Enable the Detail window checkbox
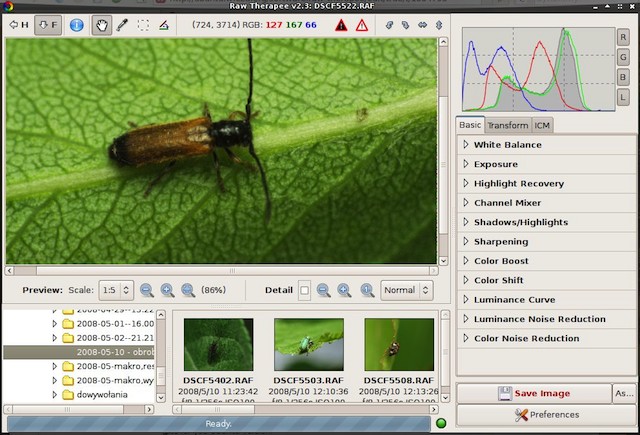This screenshot has width=640, height=435. click(304, 290)
